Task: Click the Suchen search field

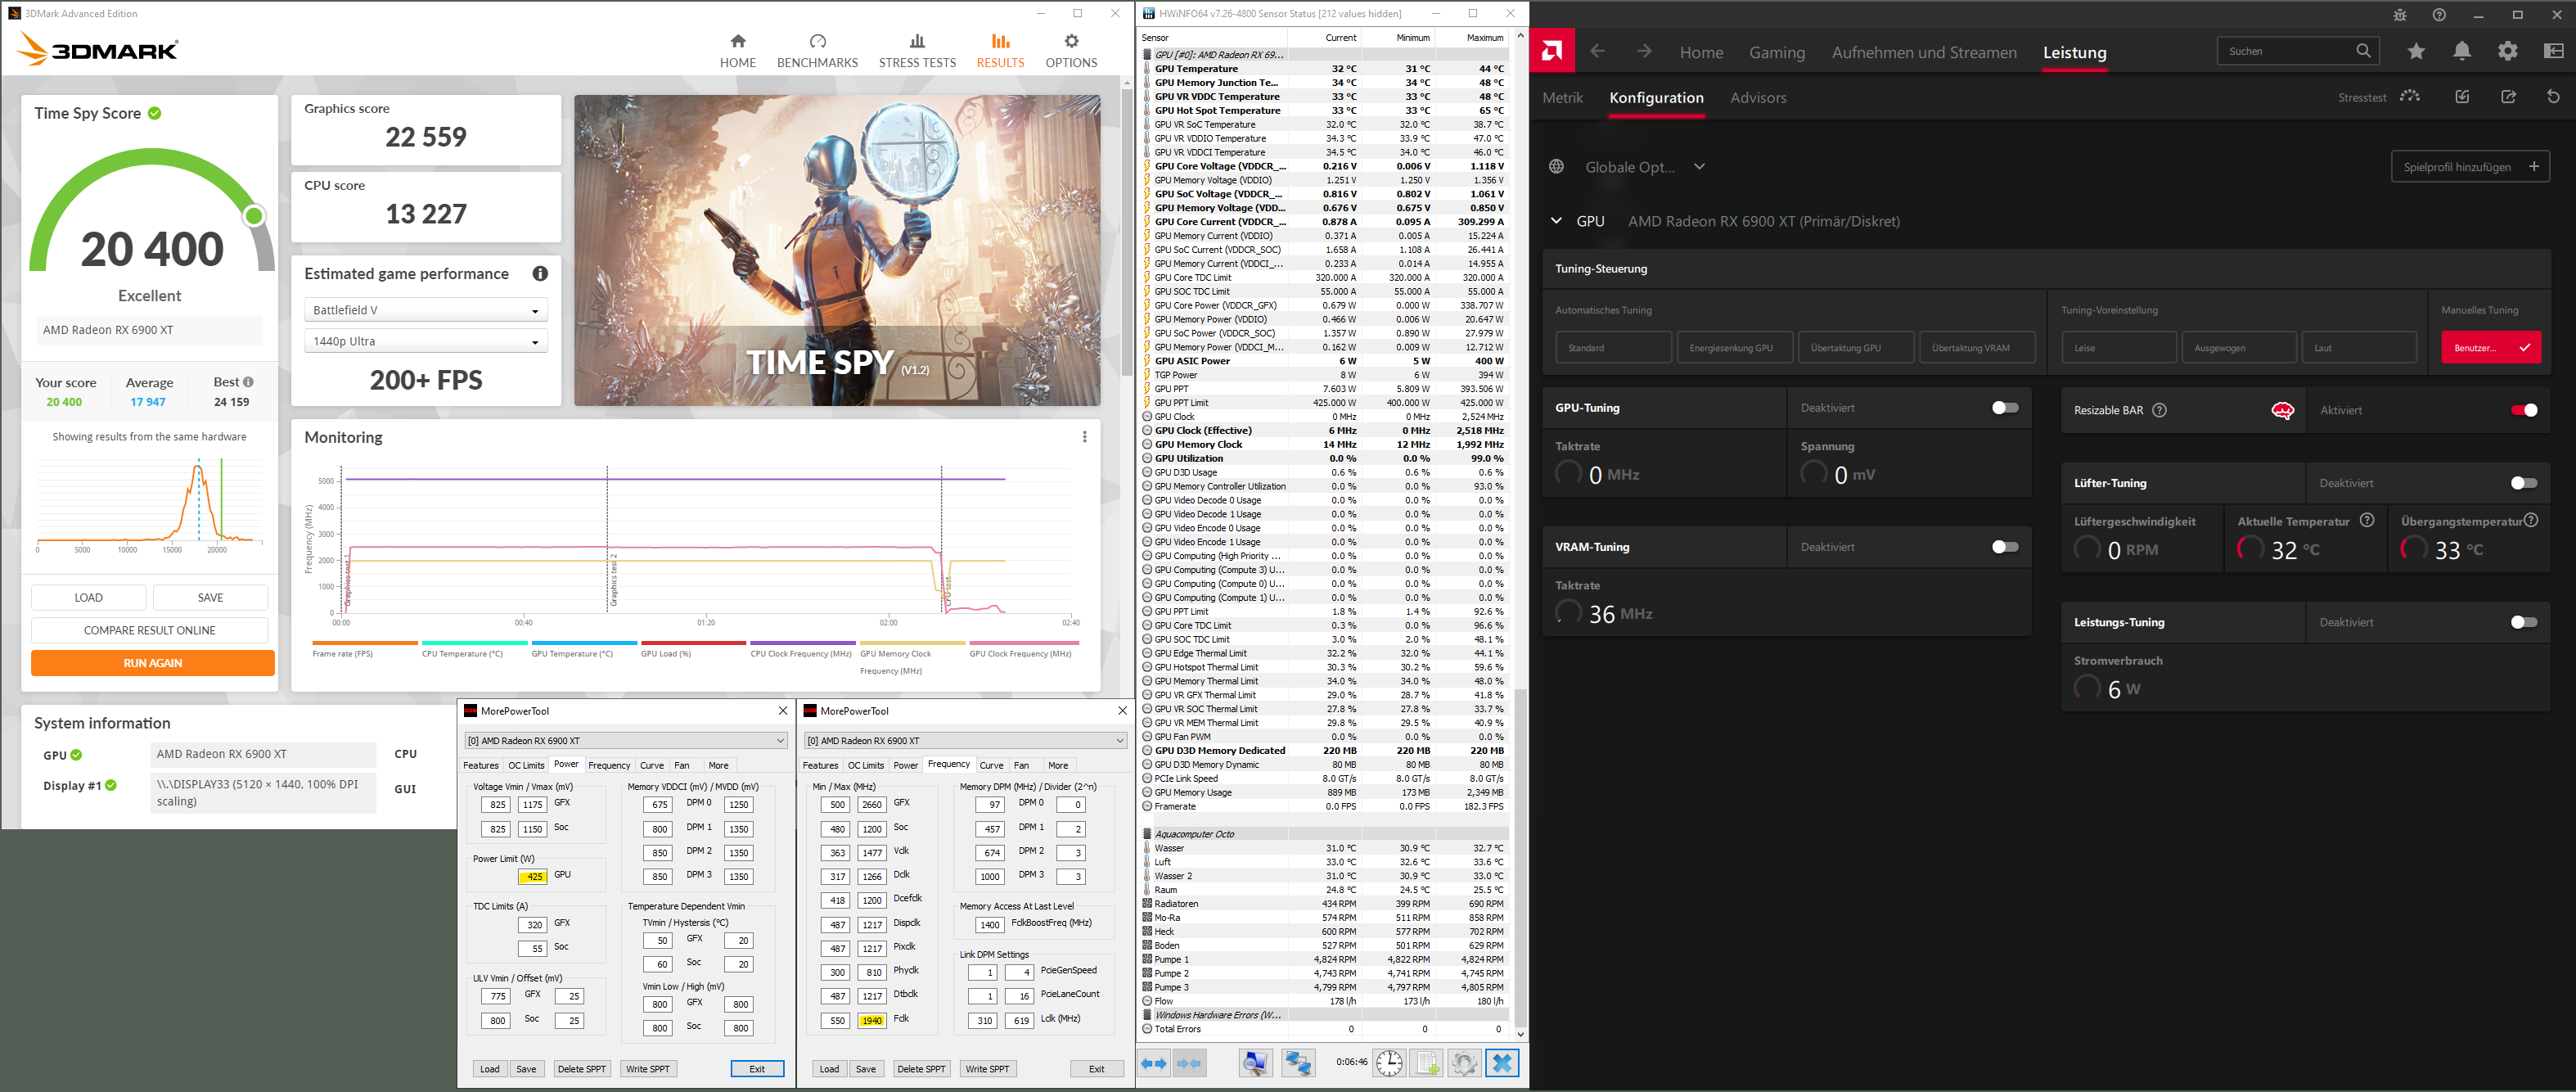Action: tap(2285, 51)
